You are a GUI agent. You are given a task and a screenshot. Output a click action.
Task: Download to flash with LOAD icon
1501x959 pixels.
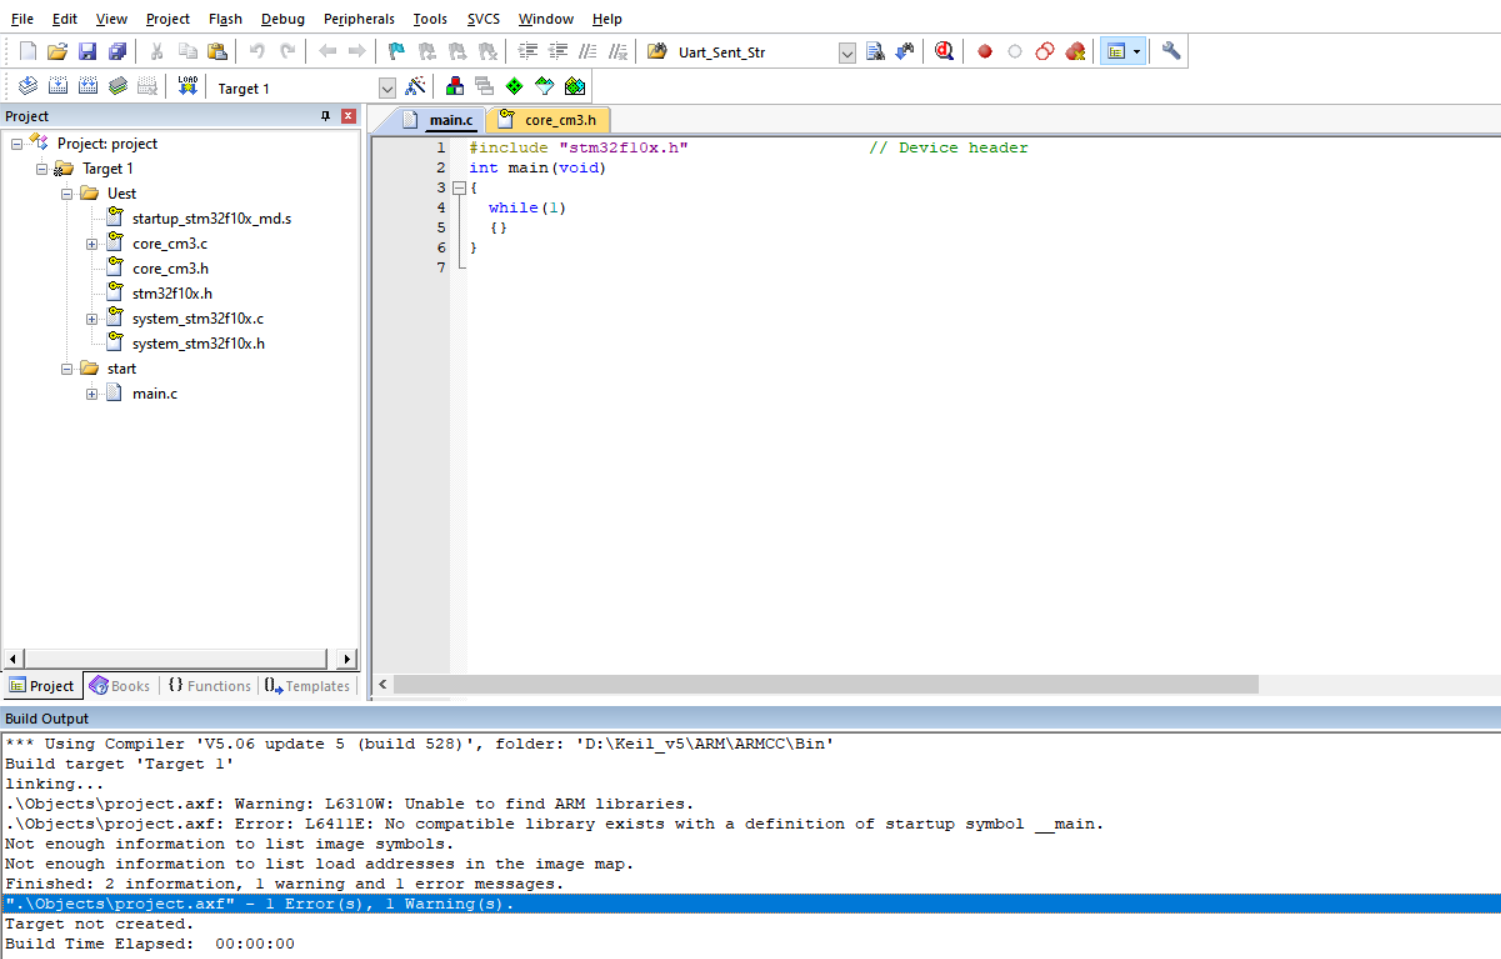pyautogui.click(x=187, y=87)
